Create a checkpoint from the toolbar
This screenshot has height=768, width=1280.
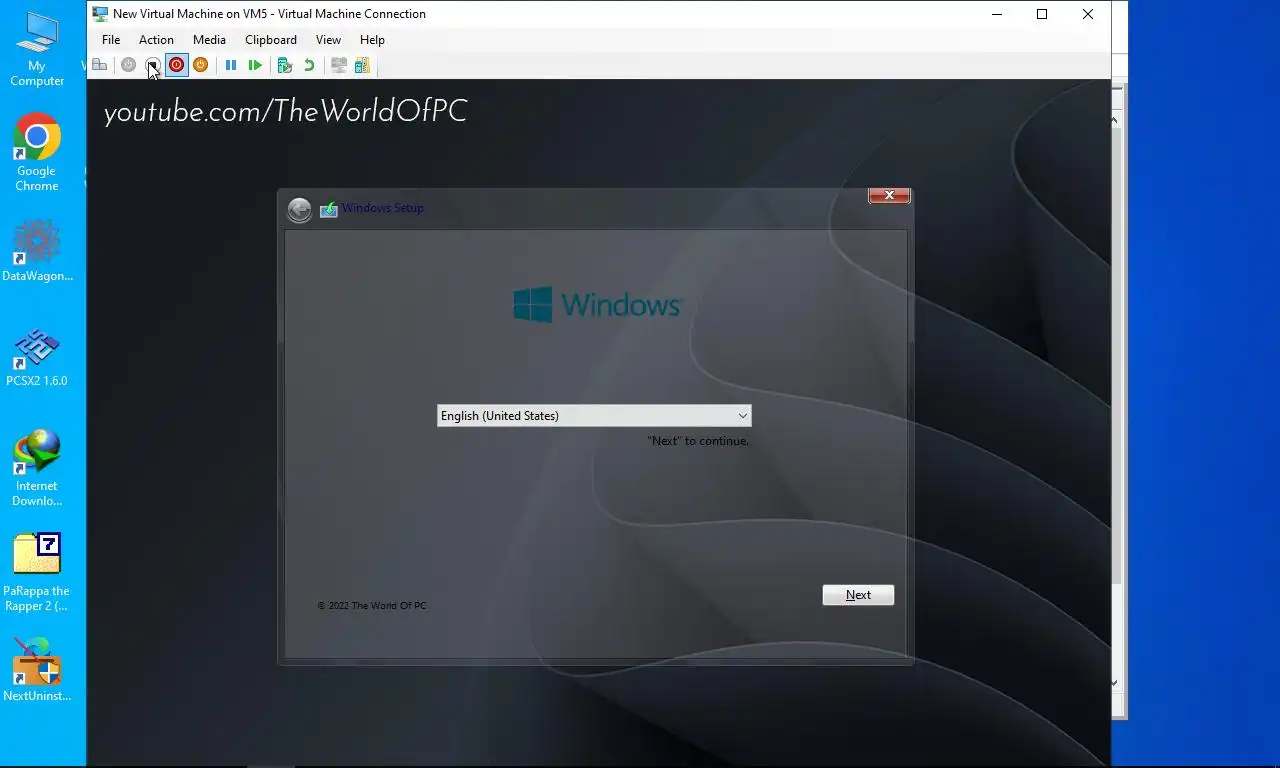tap(285, 65)
